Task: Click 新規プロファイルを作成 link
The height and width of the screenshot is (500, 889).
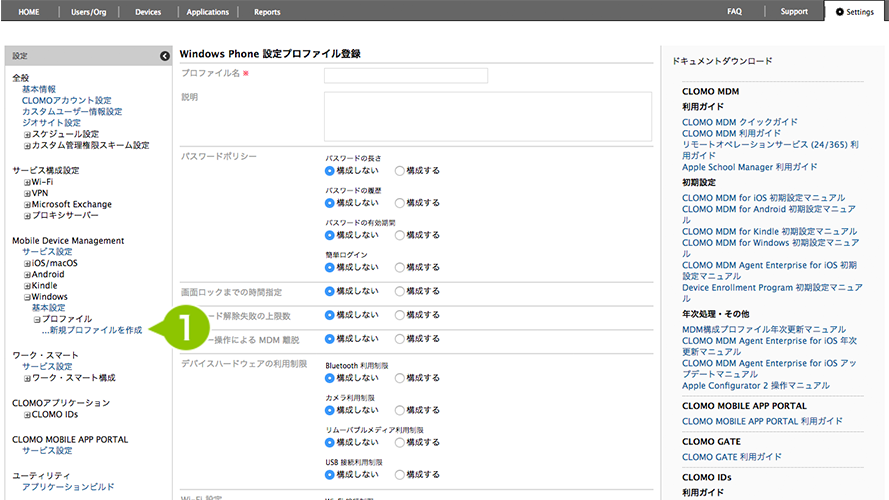Action: (x=92, y=330)
